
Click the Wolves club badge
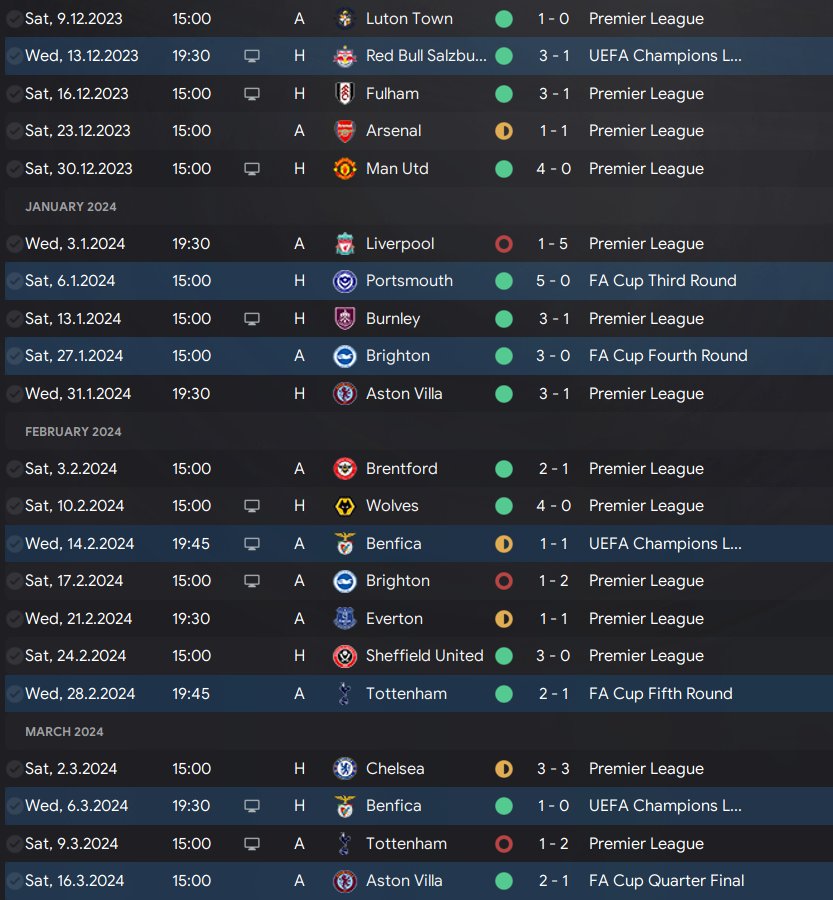344,506
